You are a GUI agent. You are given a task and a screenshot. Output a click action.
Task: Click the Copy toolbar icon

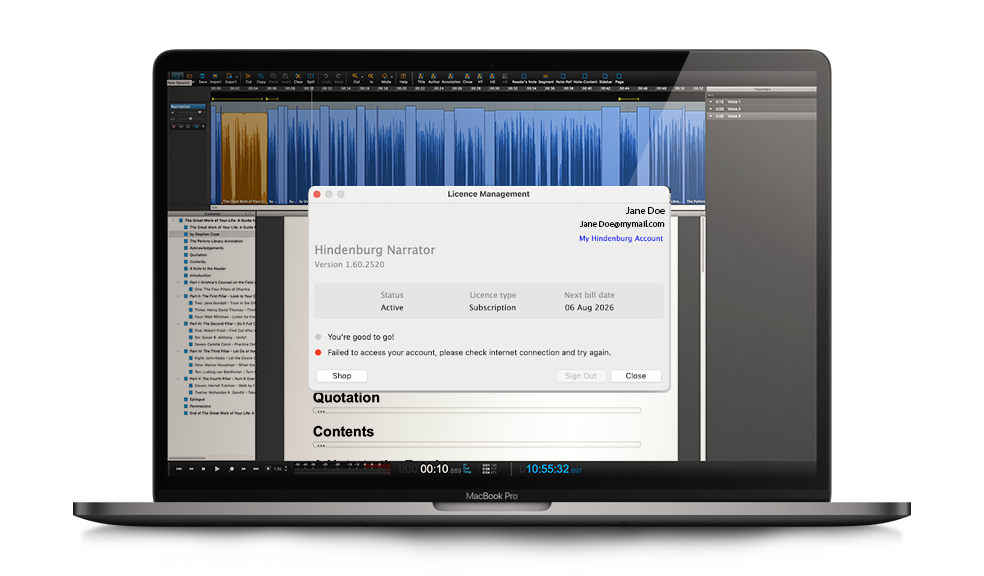pos(261,78)
